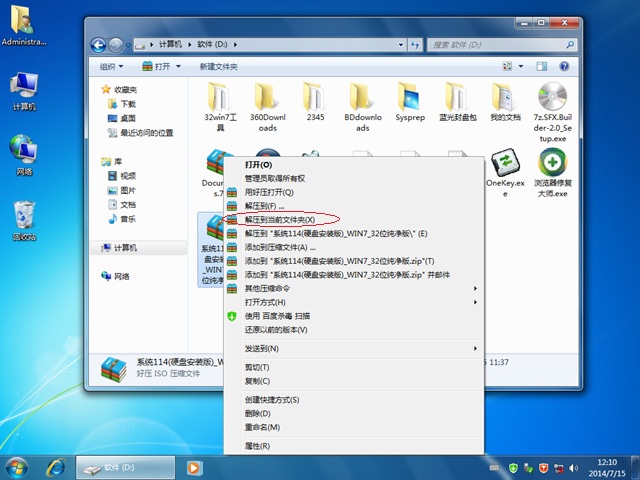Click the Back navigation arrow button
The height and width of the screenshot is (480, 640).
pyautogui.click(x=98, y=44)
